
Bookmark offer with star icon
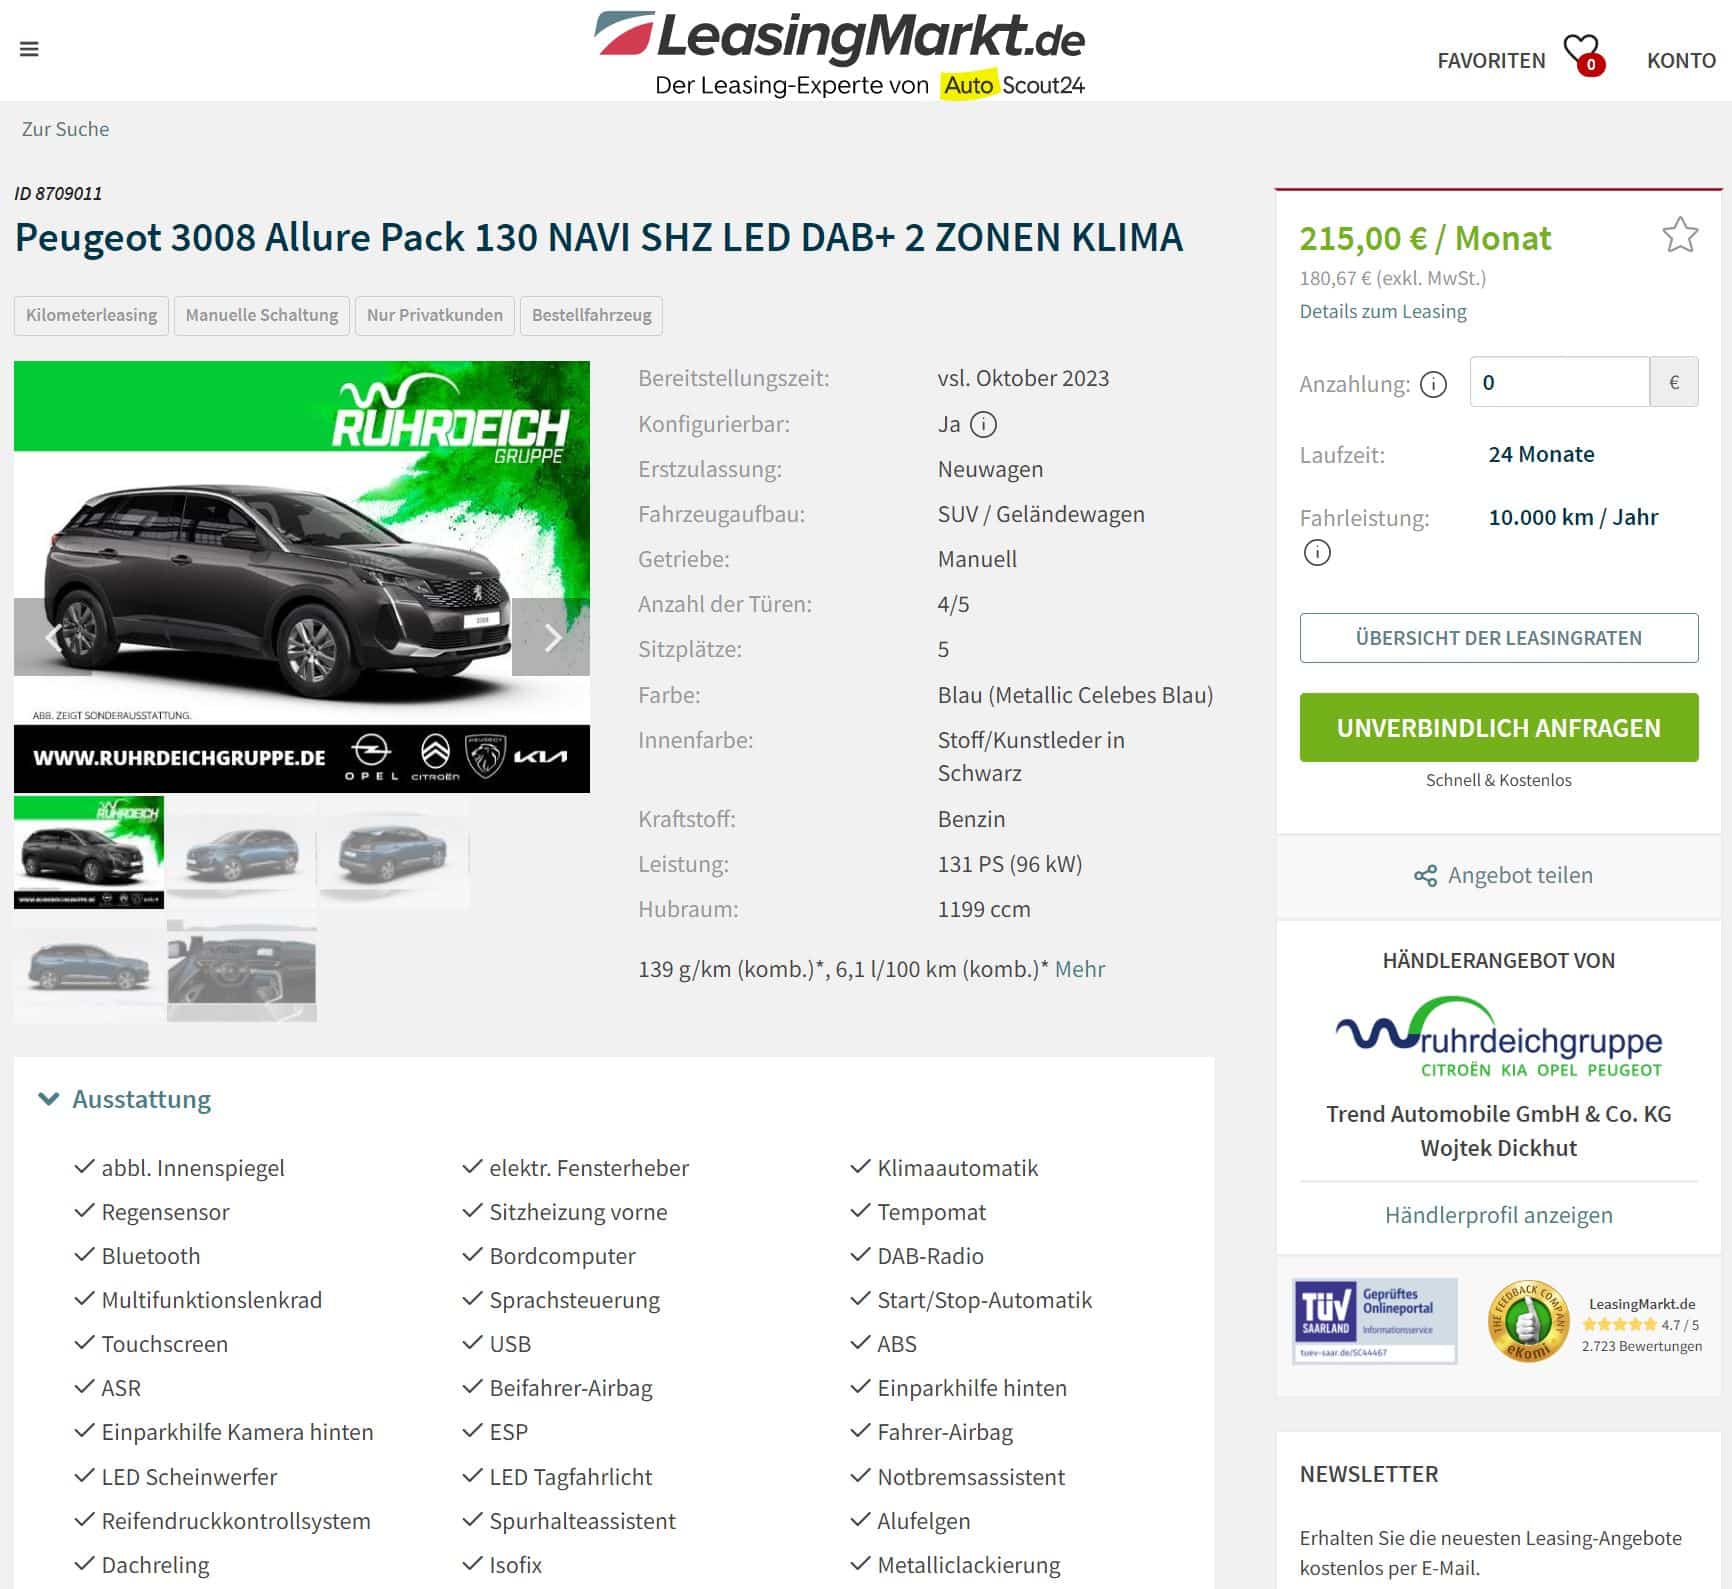[x=1680, y=236]
